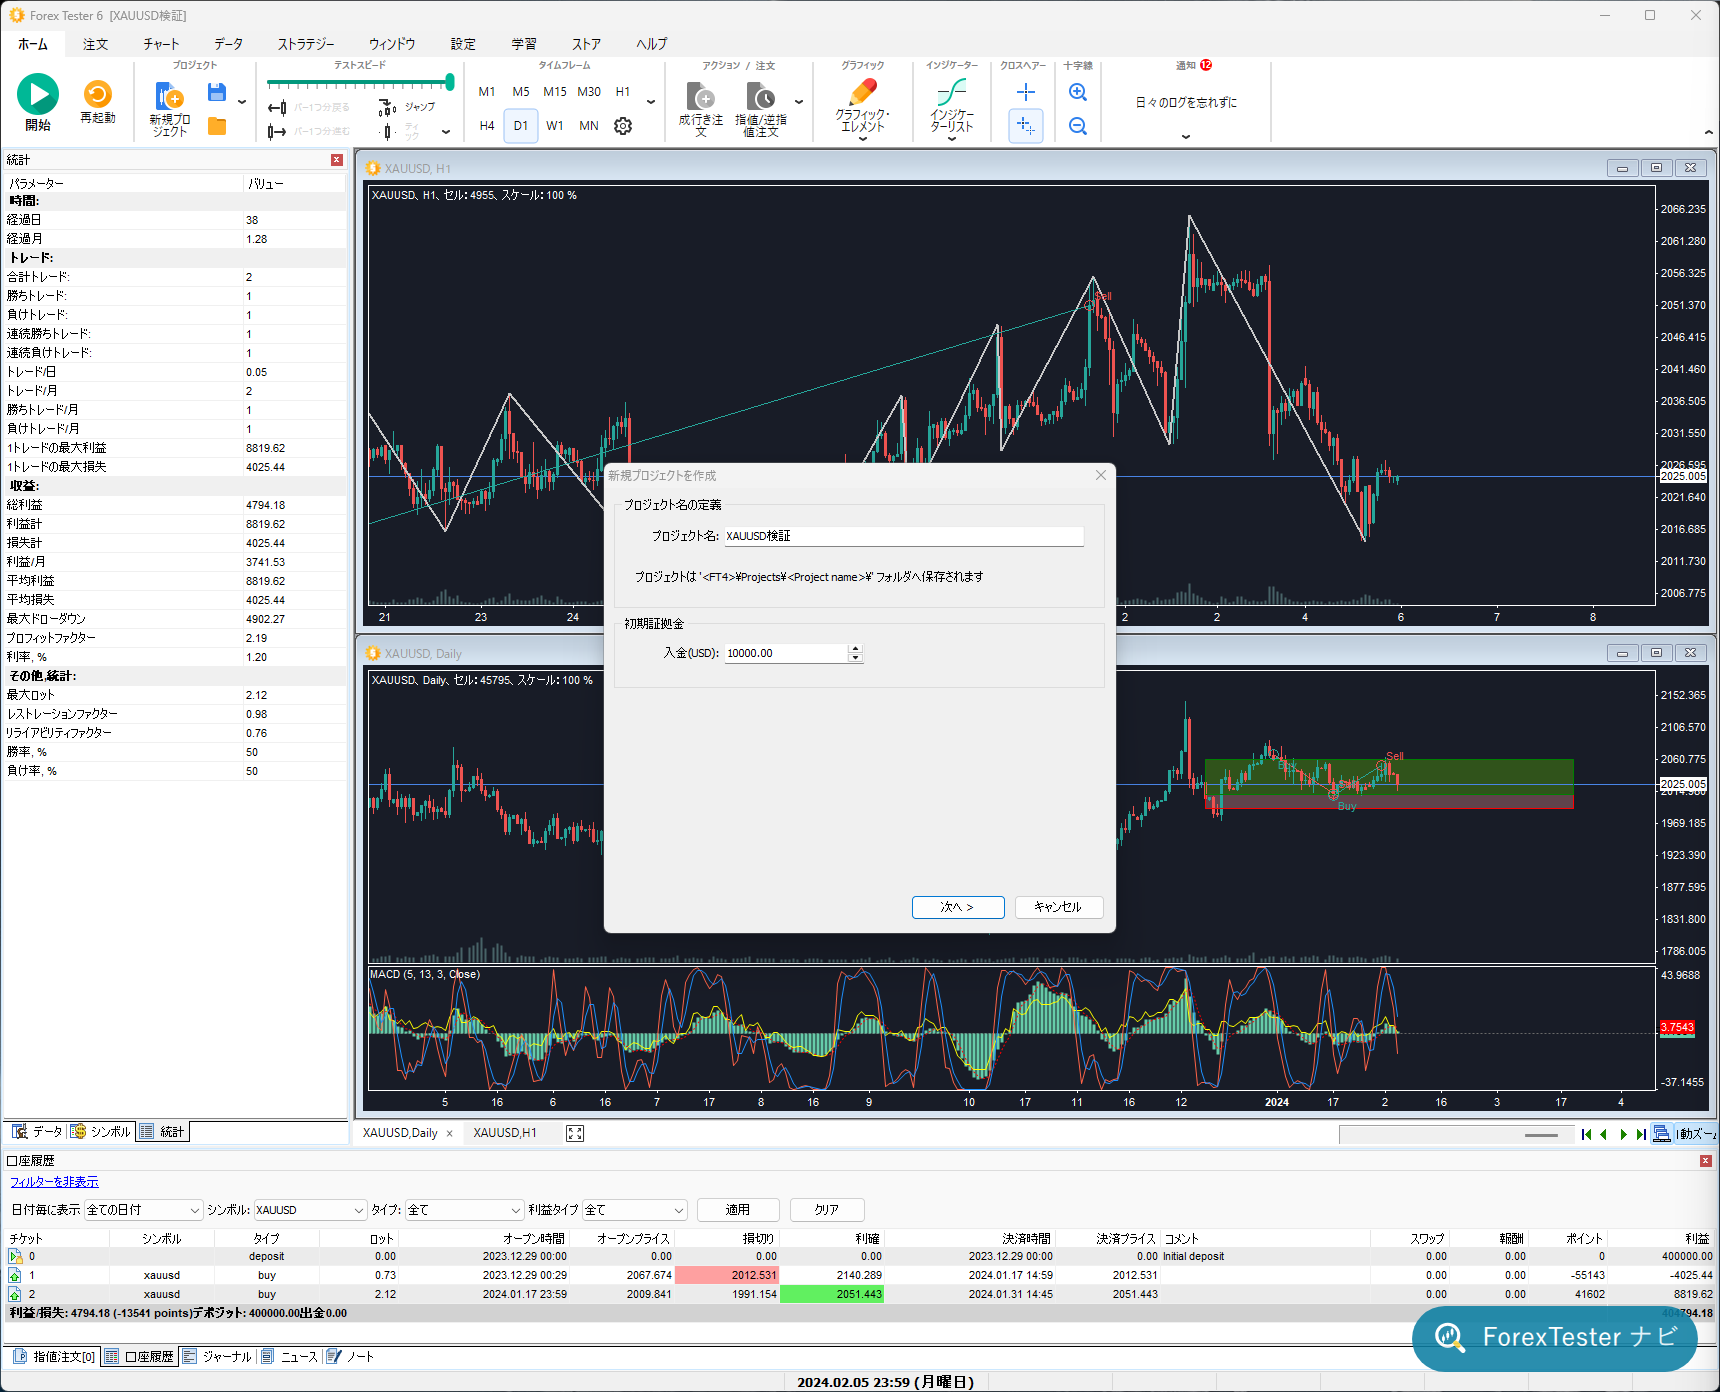Jump to chart end with last arrow

1641,1134
